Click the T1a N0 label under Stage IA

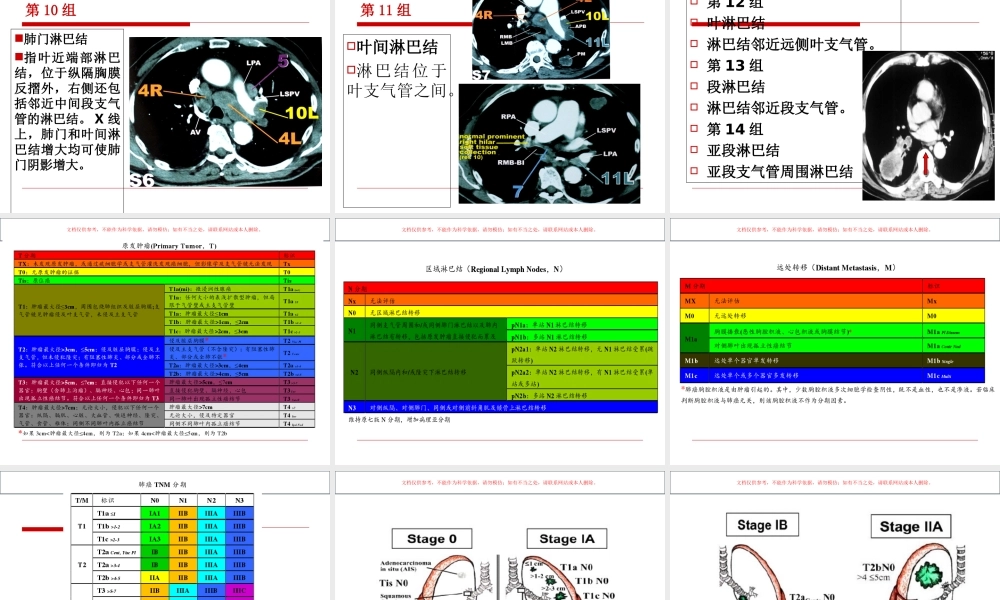[576, 567]
